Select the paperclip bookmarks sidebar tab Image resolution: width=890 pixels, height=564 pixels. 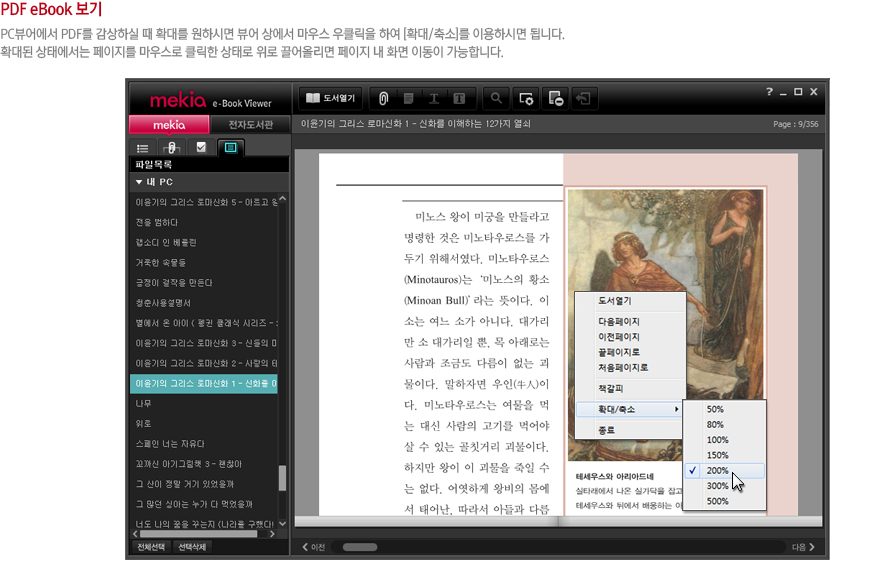click(171, 148)
